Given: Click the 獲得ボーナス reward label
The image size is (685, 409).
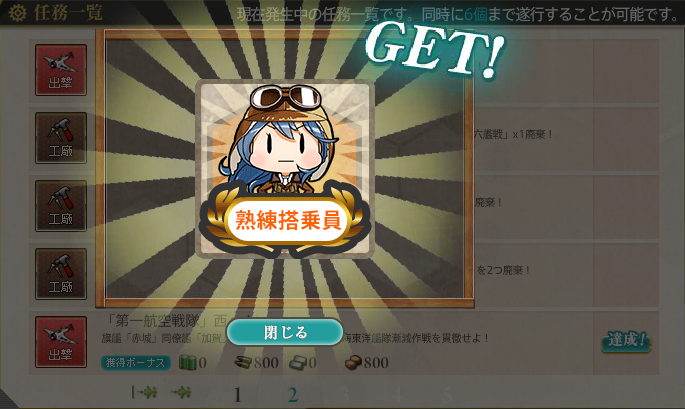Looking at the screenshot, I should click(x=135, y=362).
